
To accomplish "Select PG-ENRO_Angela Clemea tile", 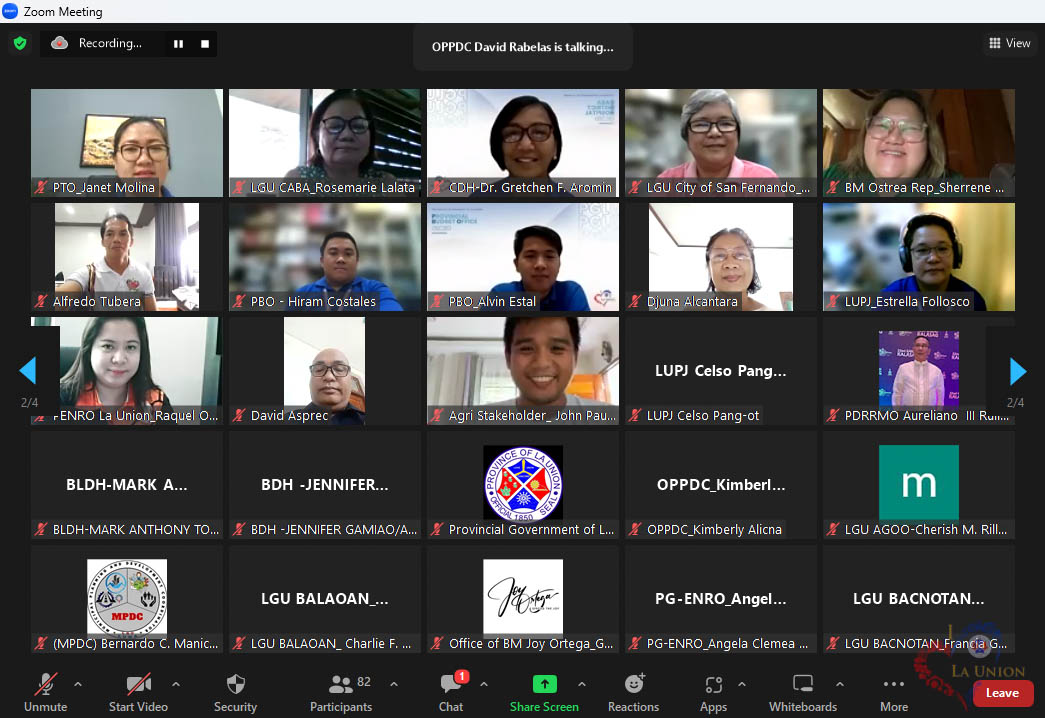I will [721, 599].
